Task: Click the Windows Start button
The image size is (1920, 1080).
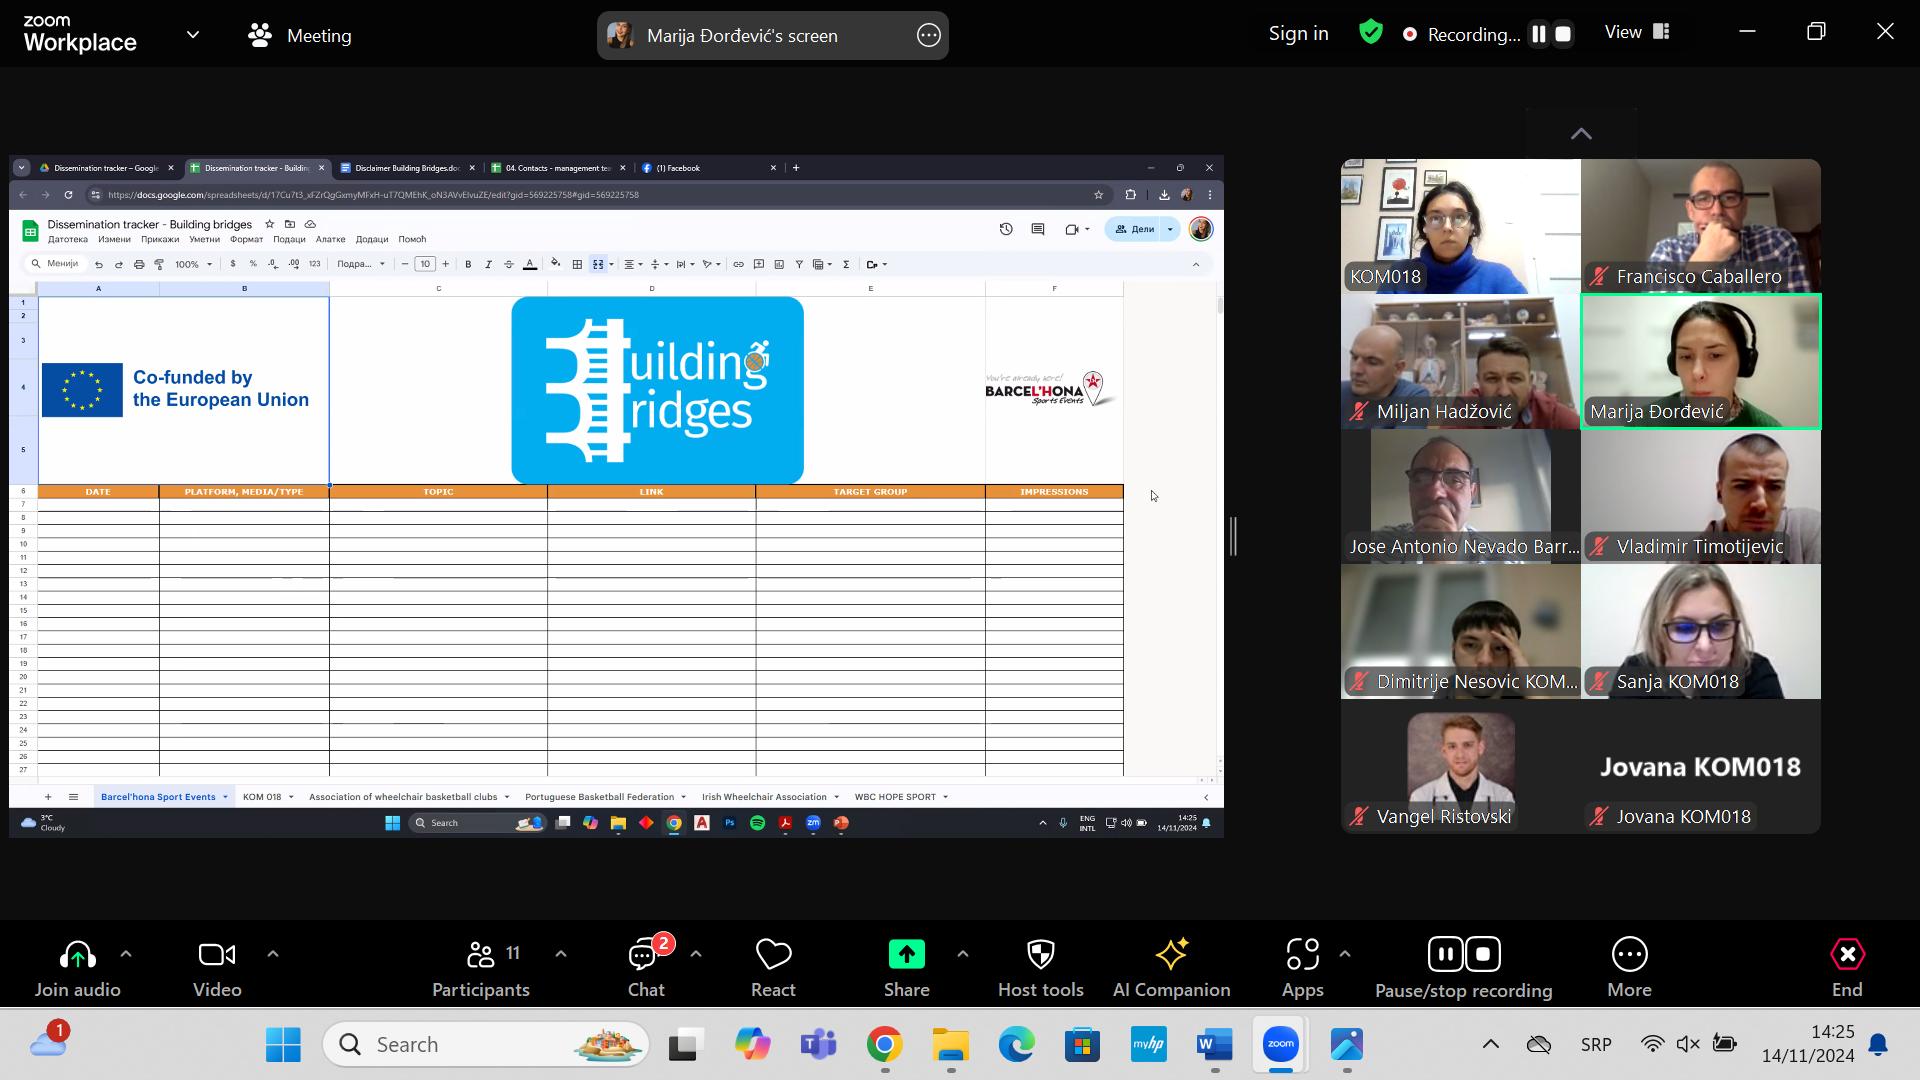Action: point(283,1045)
